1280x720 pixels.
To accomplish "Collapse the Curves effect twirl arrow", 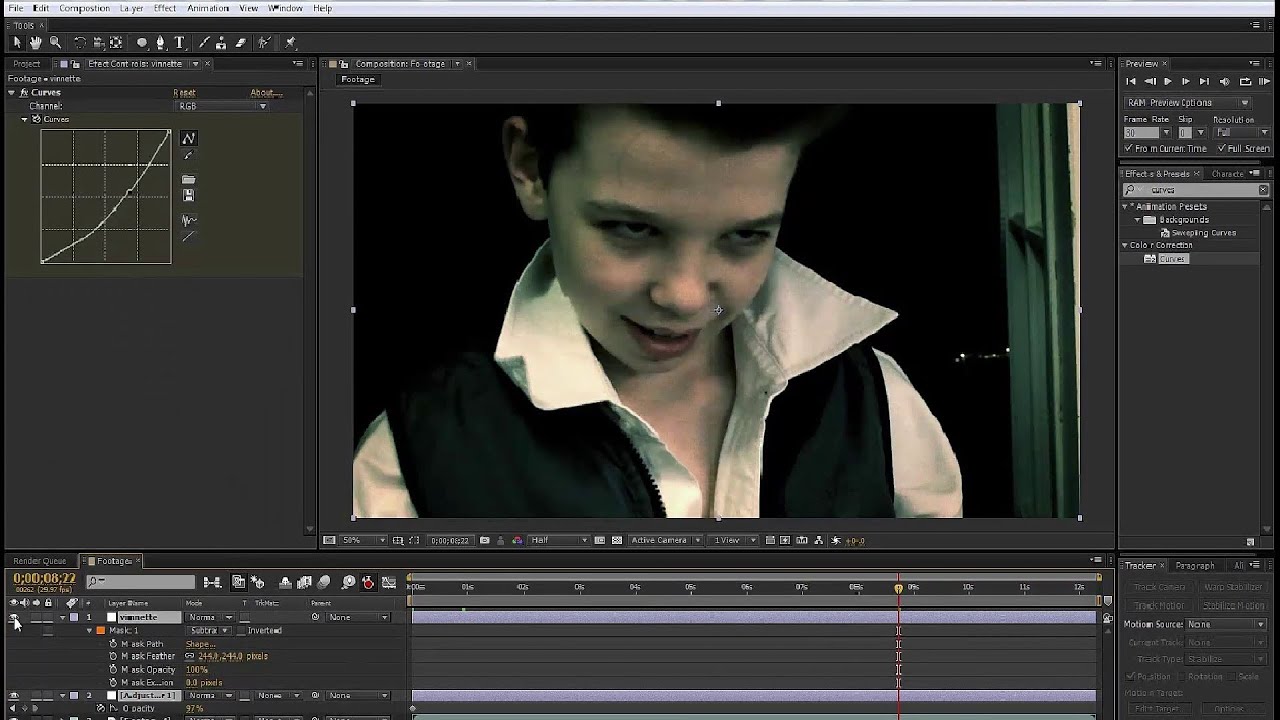I will [x=11, y=92].
